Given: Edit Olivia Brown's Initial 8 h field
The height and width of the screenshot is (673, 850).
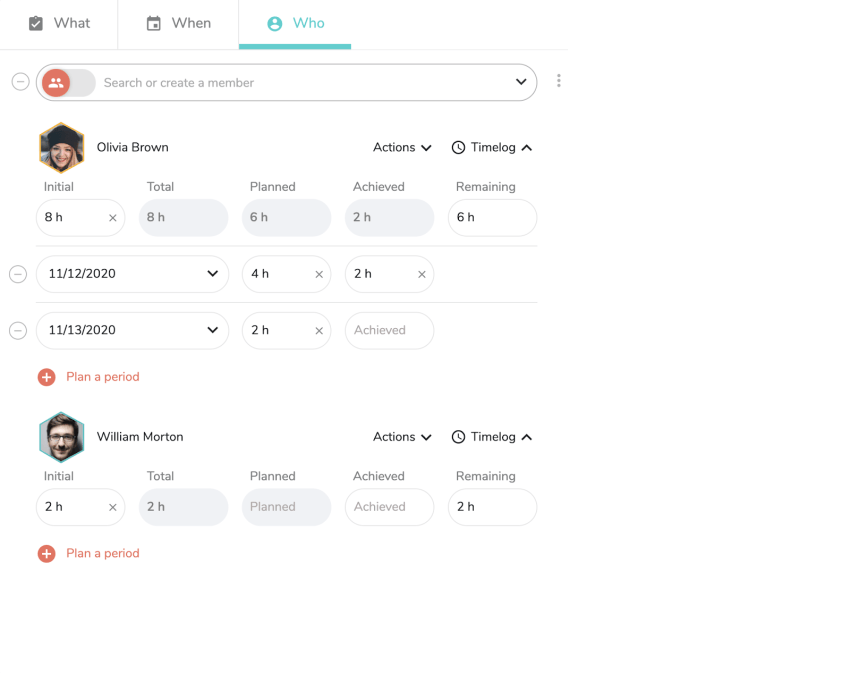Looking at the screenshot, I should [80, 217].
